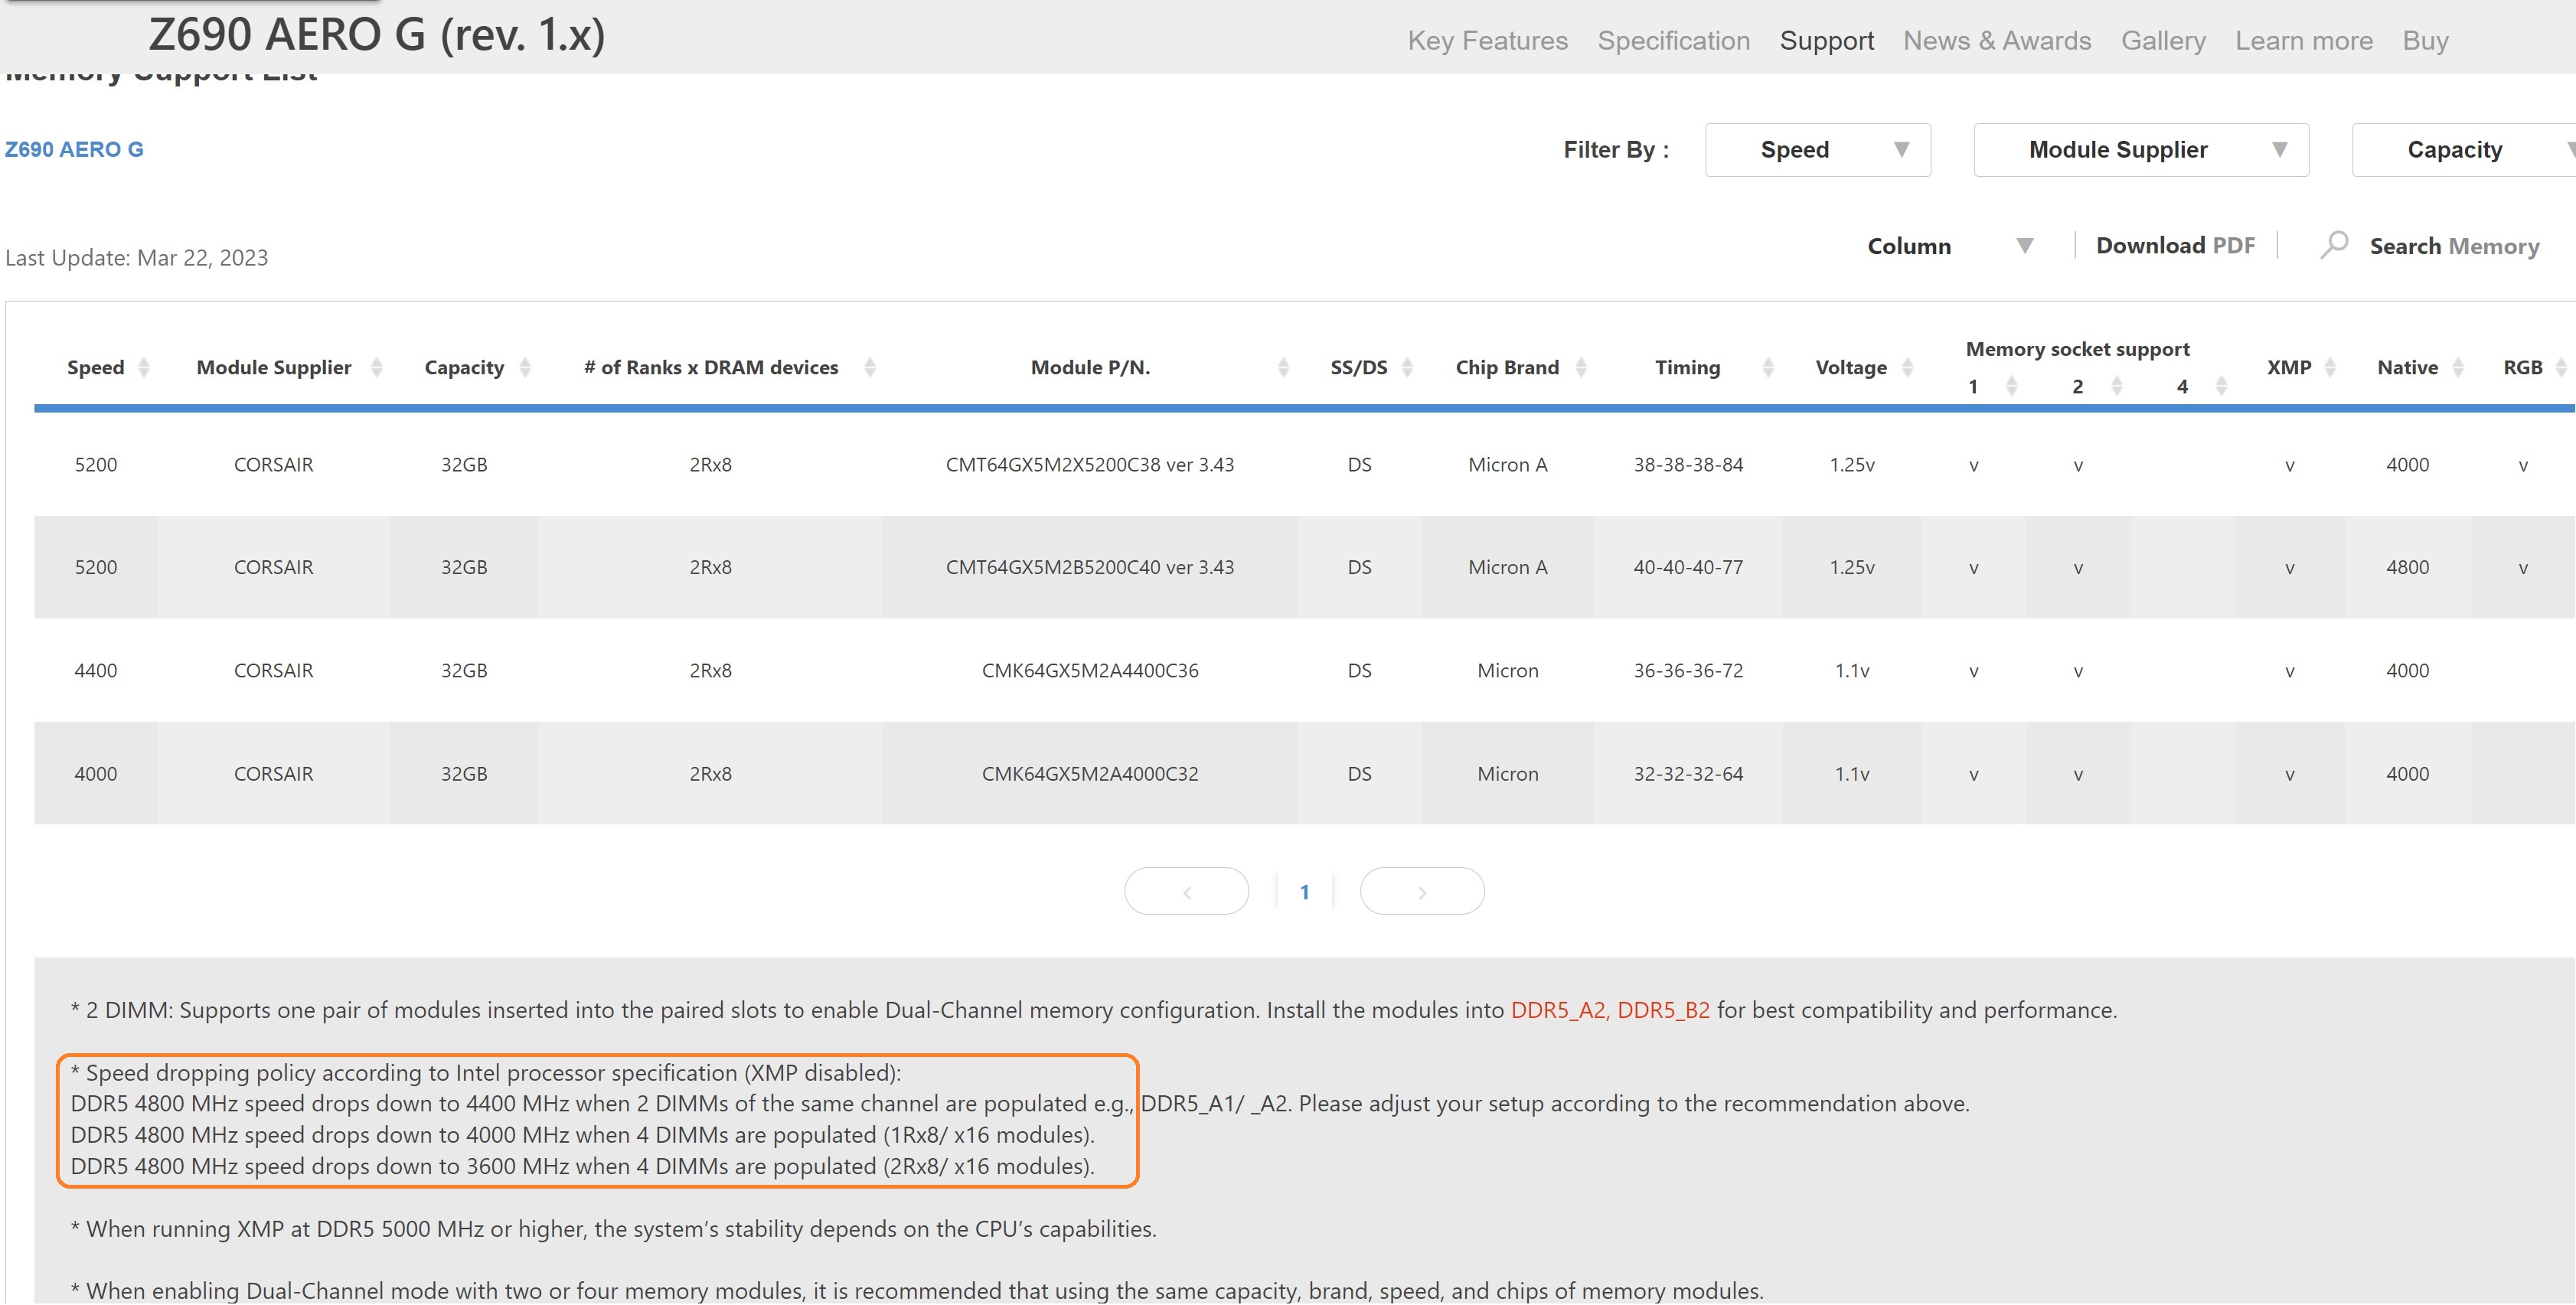This screenshot has height=1305, width=2576.
Task: Click the DDR5_A2, DDR5_B2 slot link
Action: pos(1609,1010)
